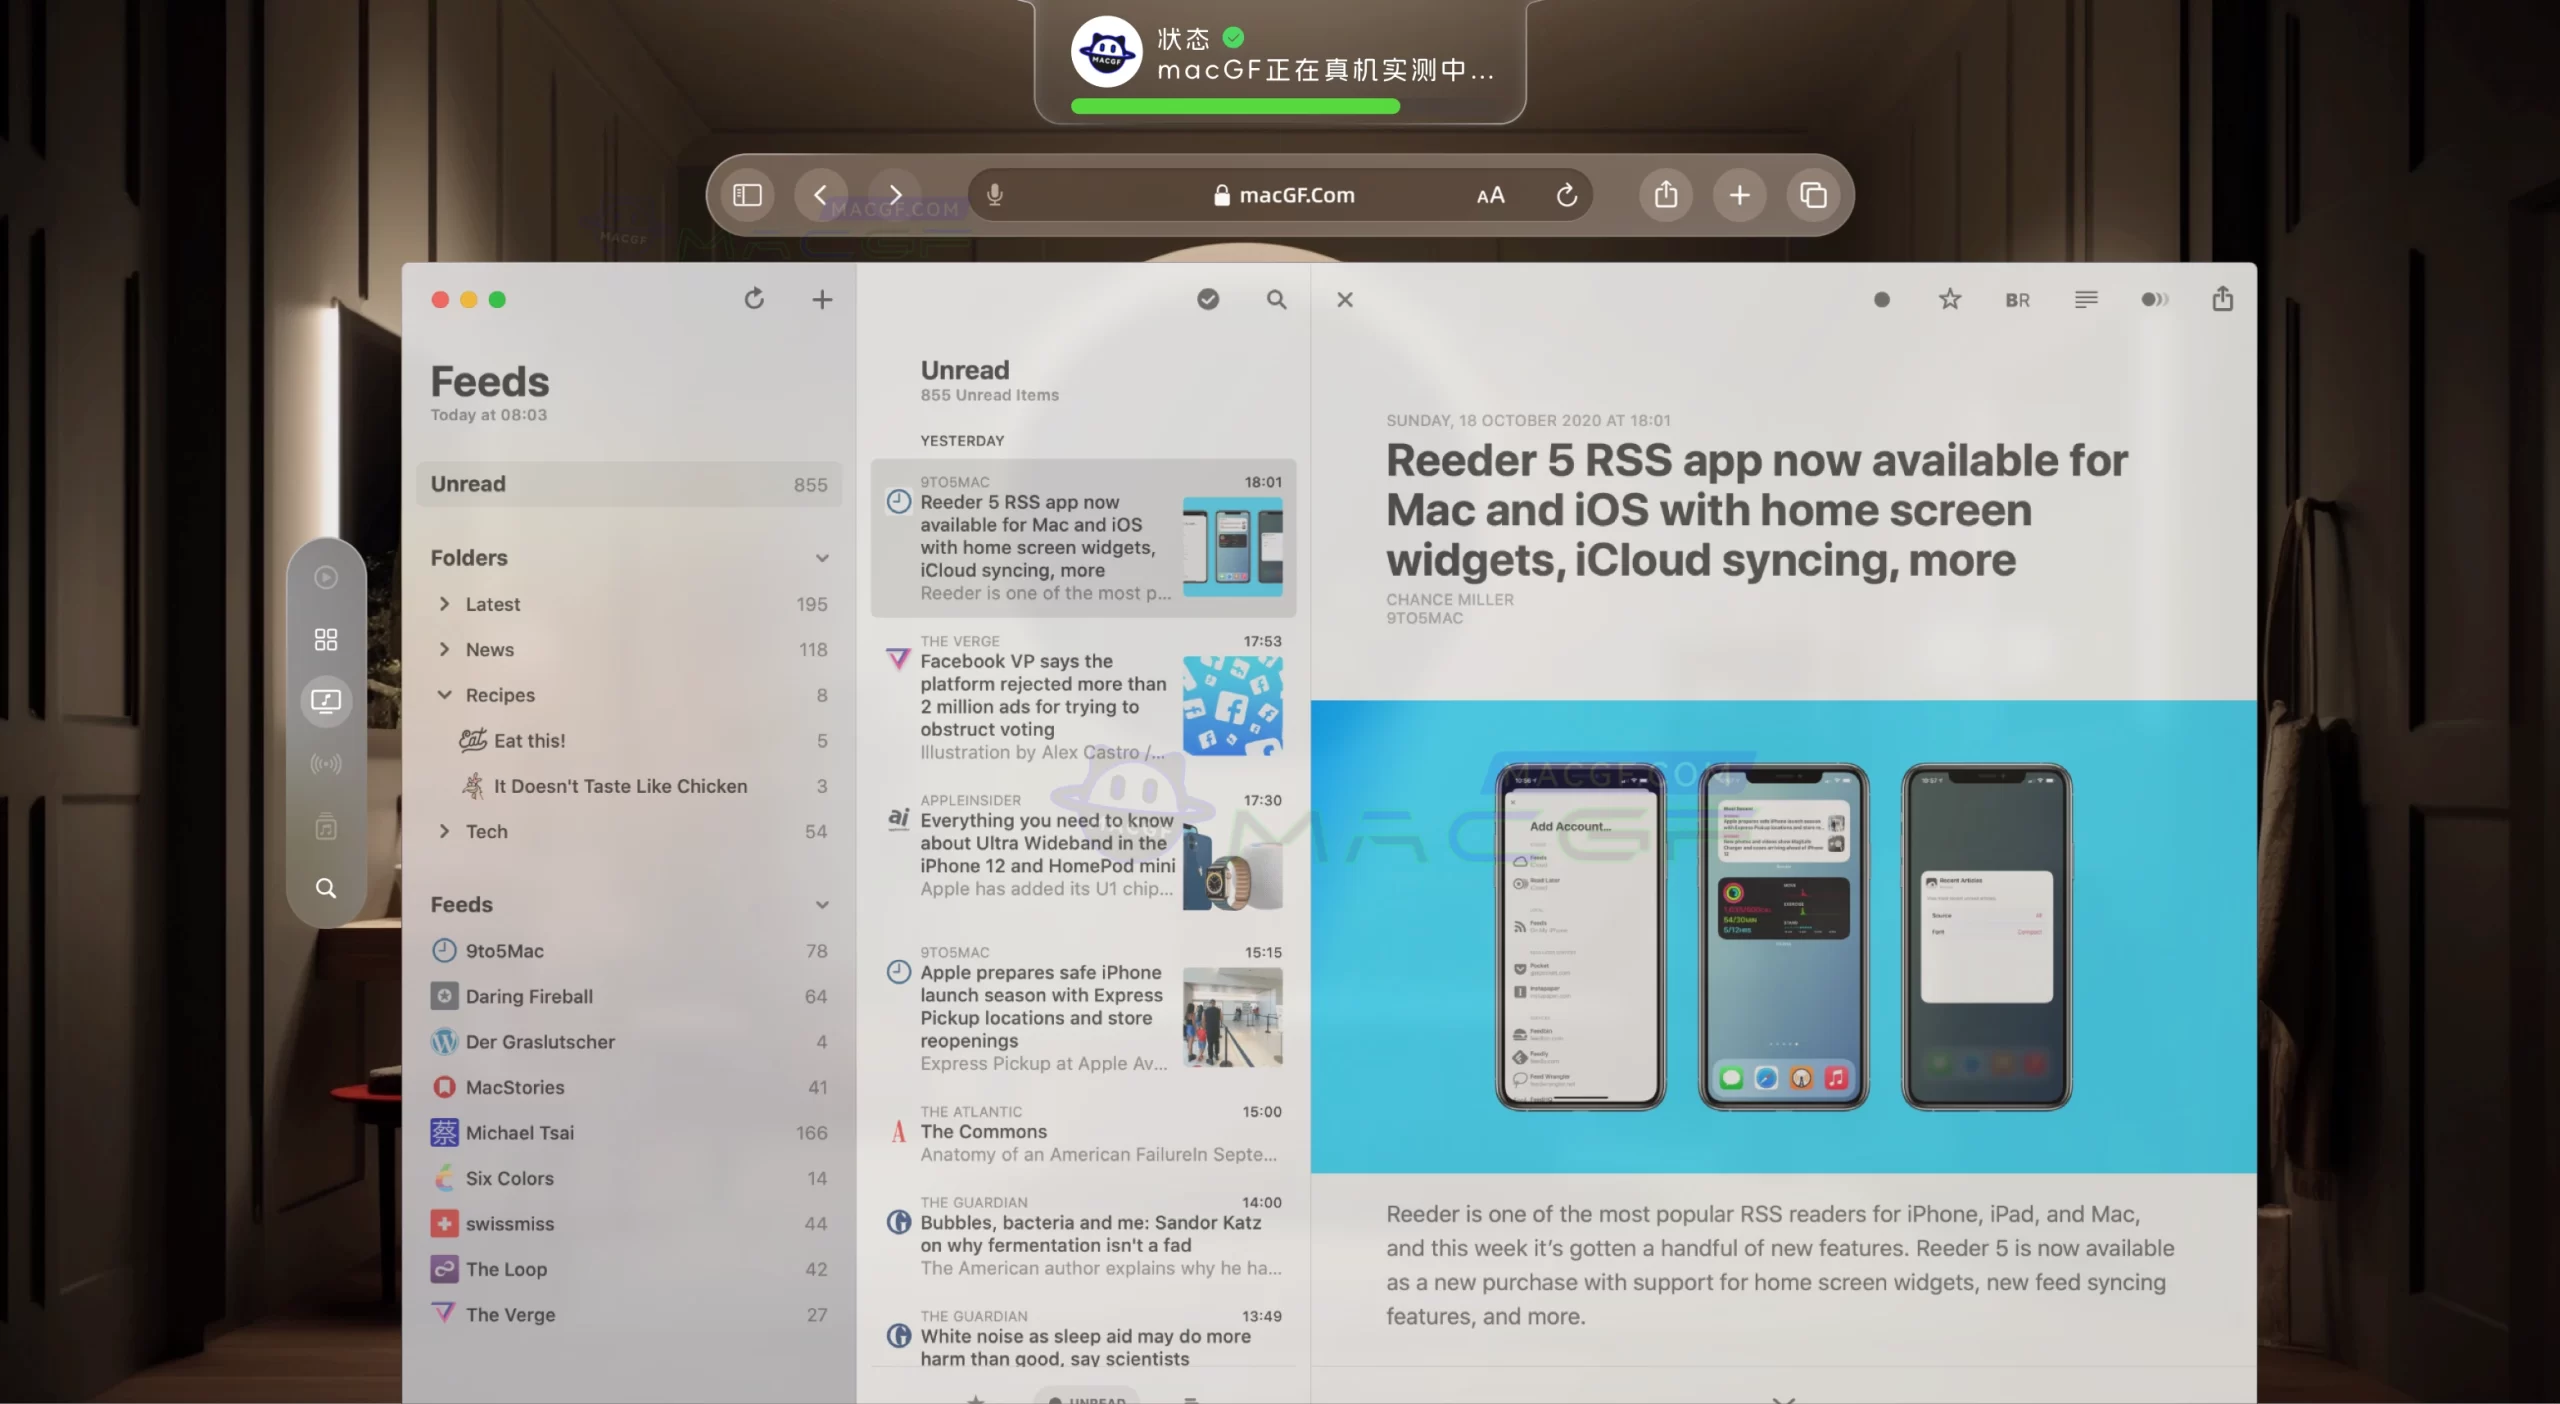The image size is (2560, 1404).
Task: Search within the unread article list
Action: tap(1276, 299)
